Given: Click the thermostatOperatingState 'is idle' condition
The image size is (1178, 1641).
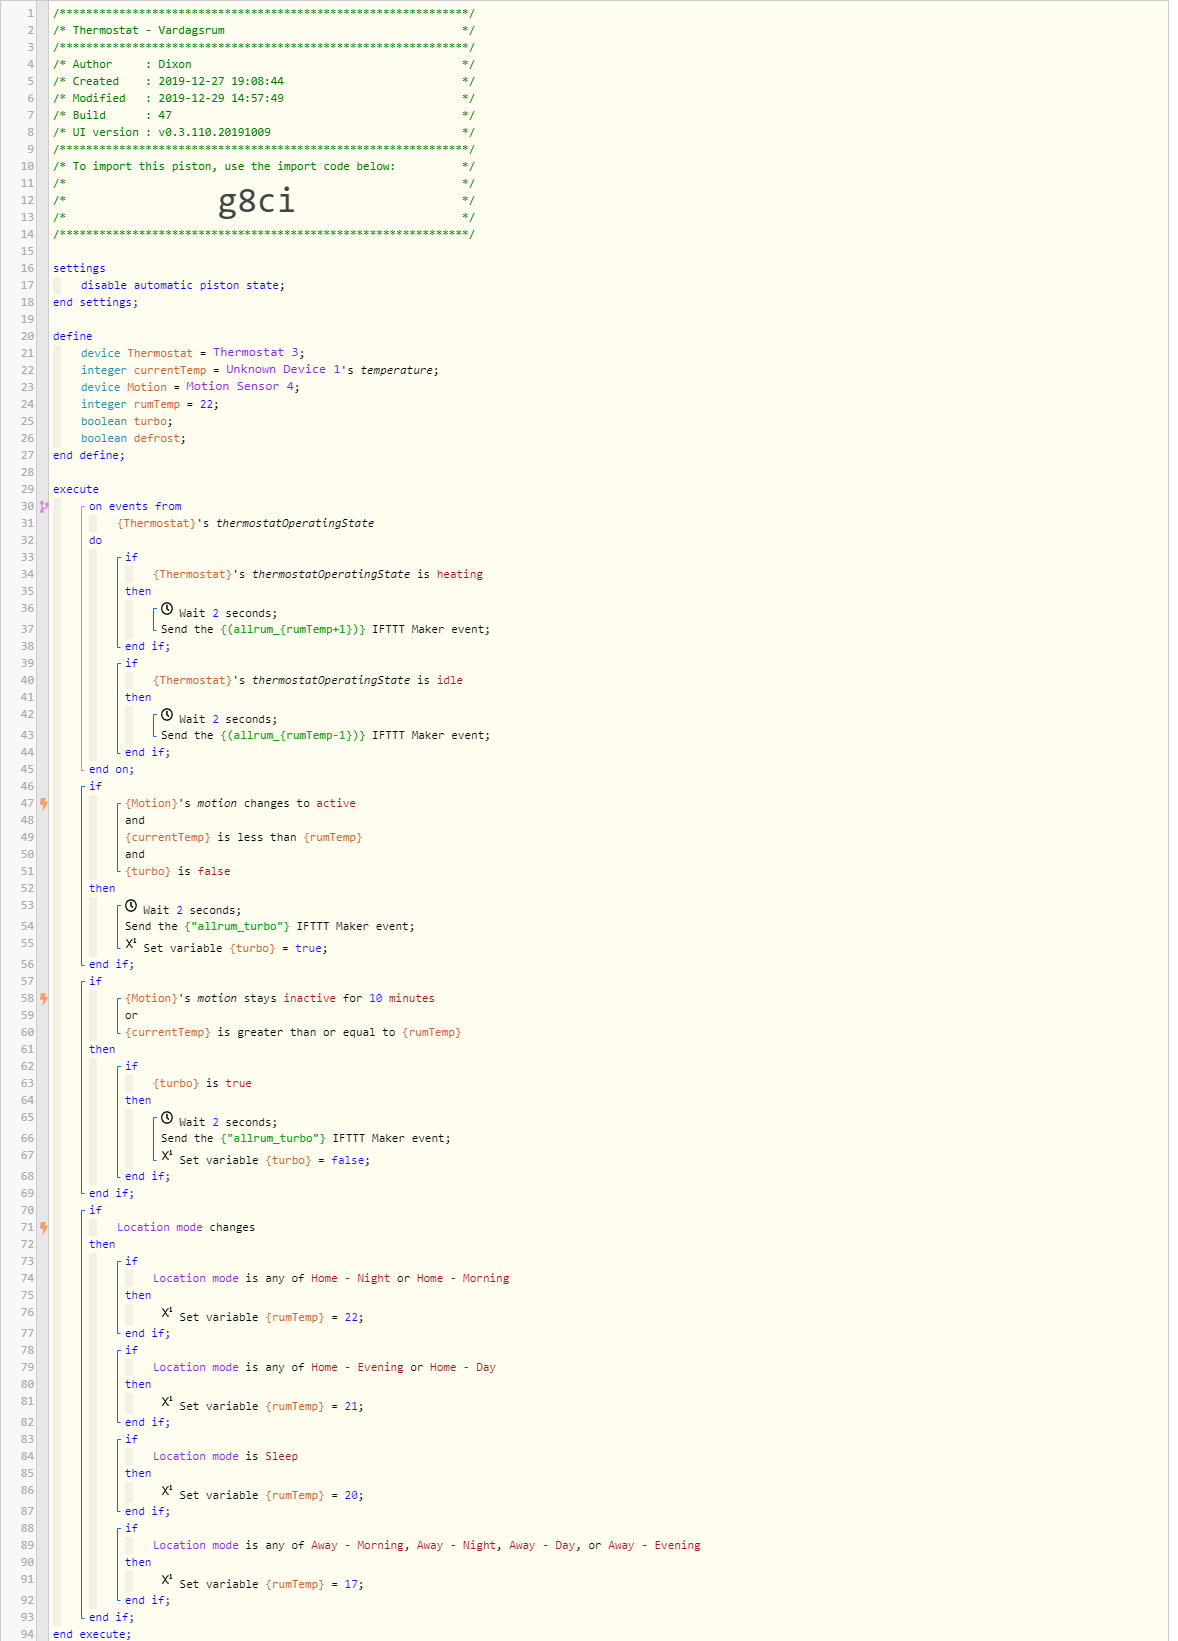Looking at the screenshot, I should (308, 680).
